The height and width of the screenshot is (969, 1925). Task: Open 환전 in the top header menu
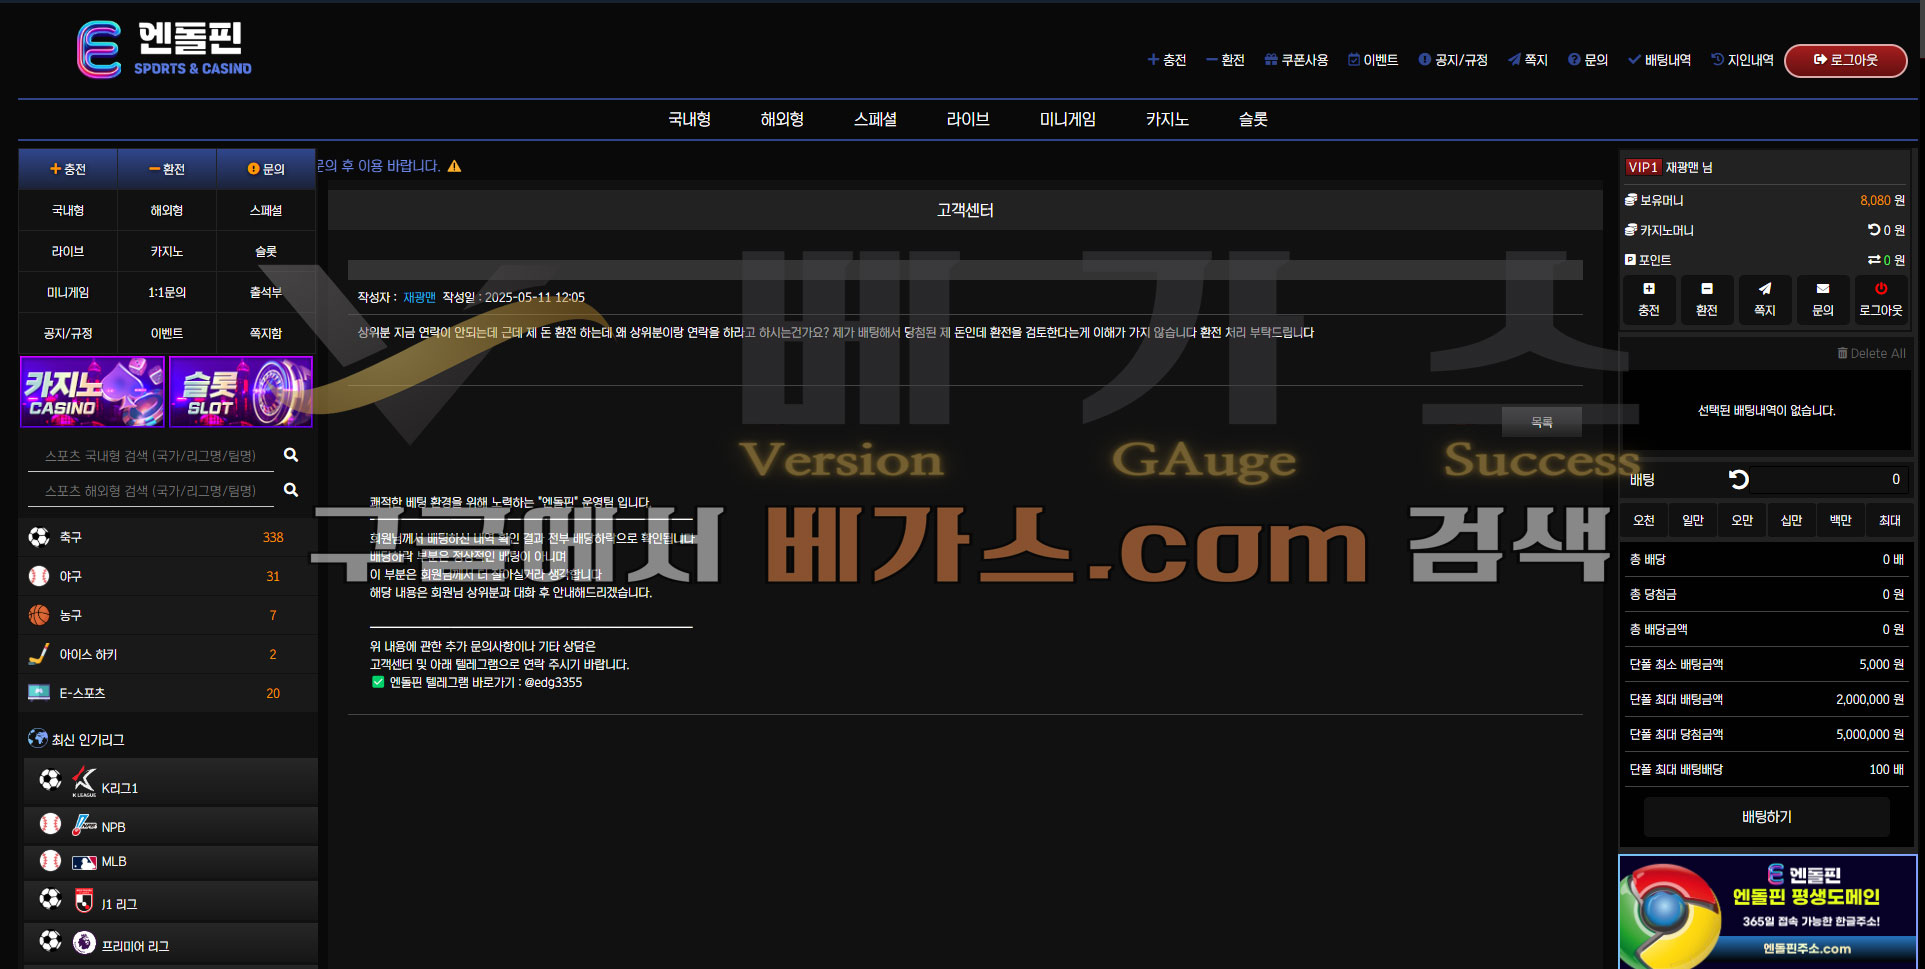pyautogui.click(x=1225, y=60)
